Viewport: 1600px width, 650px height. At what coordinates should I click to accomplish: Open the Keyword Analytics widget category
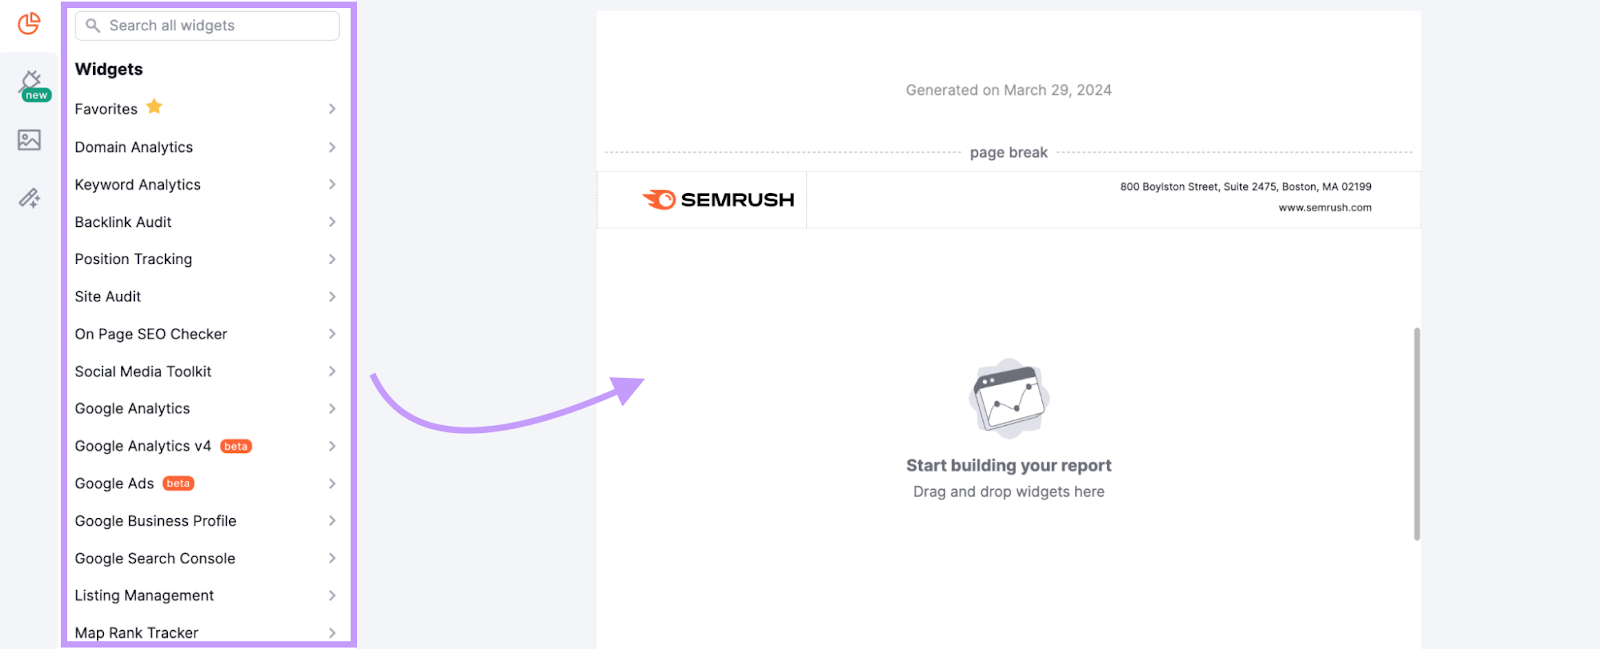coord(138,185)
